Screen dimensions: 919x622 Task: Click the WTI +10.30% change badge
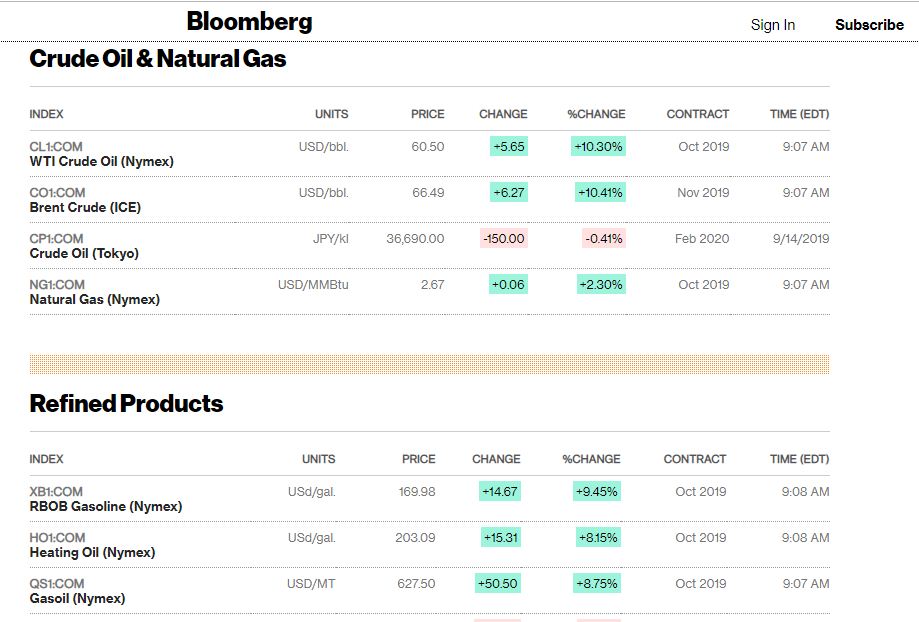click(598, 147)
